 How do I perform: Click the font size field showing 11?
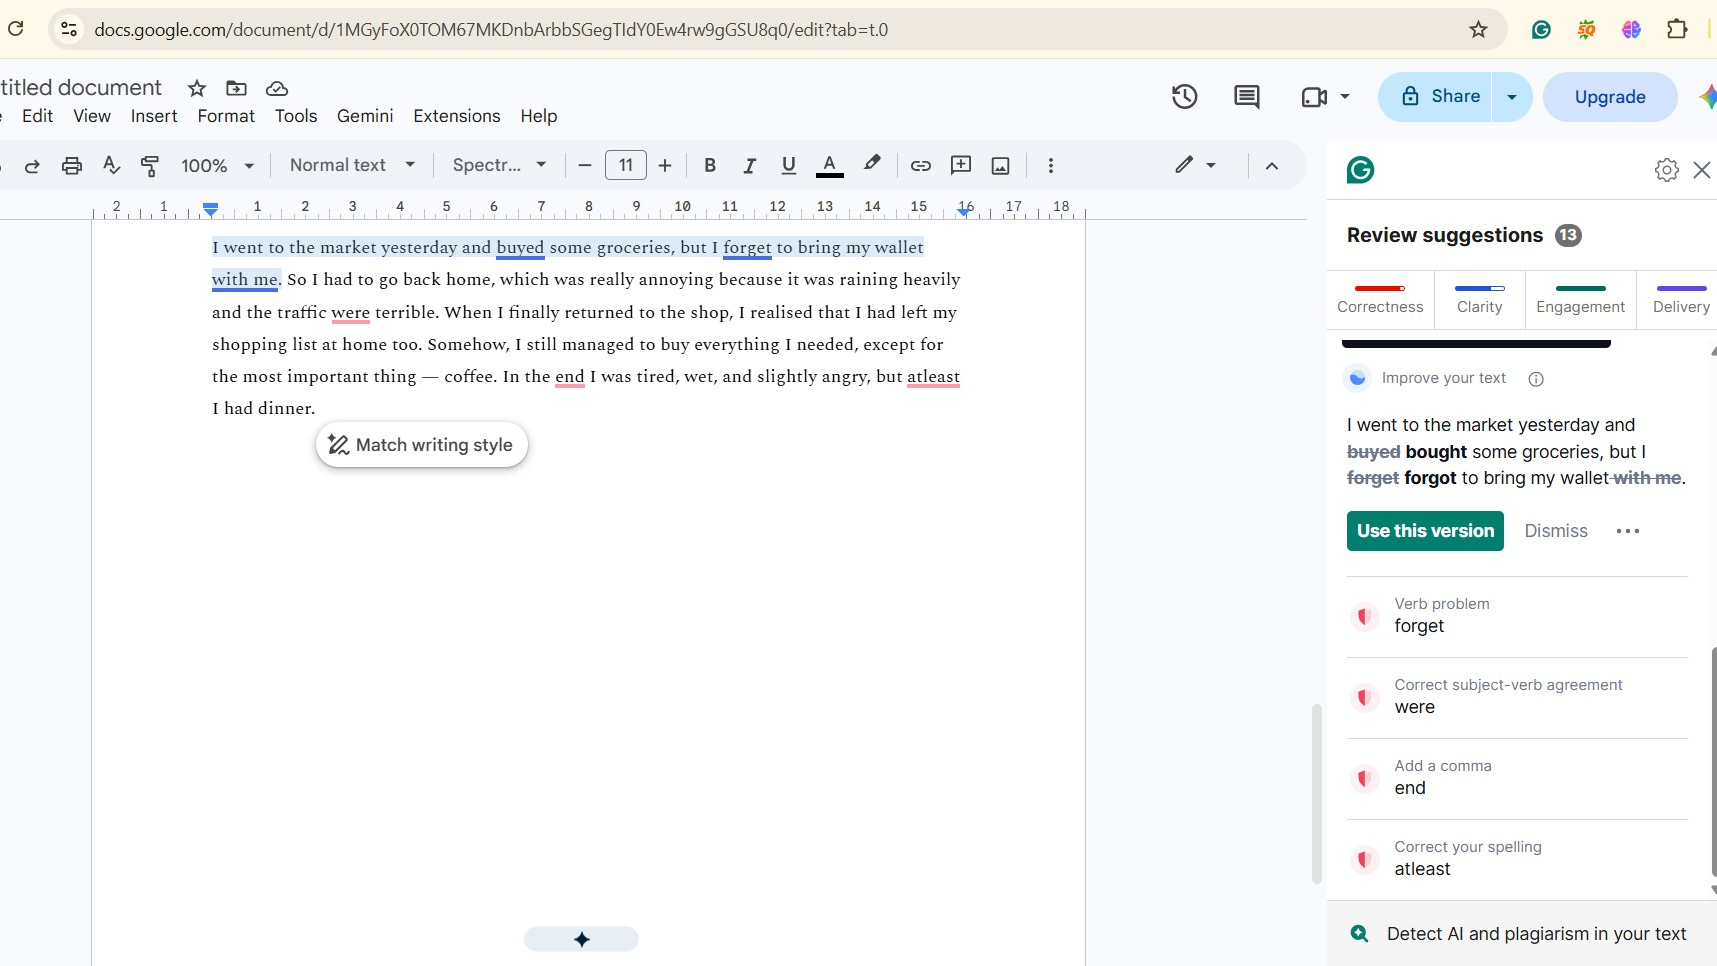626,166
